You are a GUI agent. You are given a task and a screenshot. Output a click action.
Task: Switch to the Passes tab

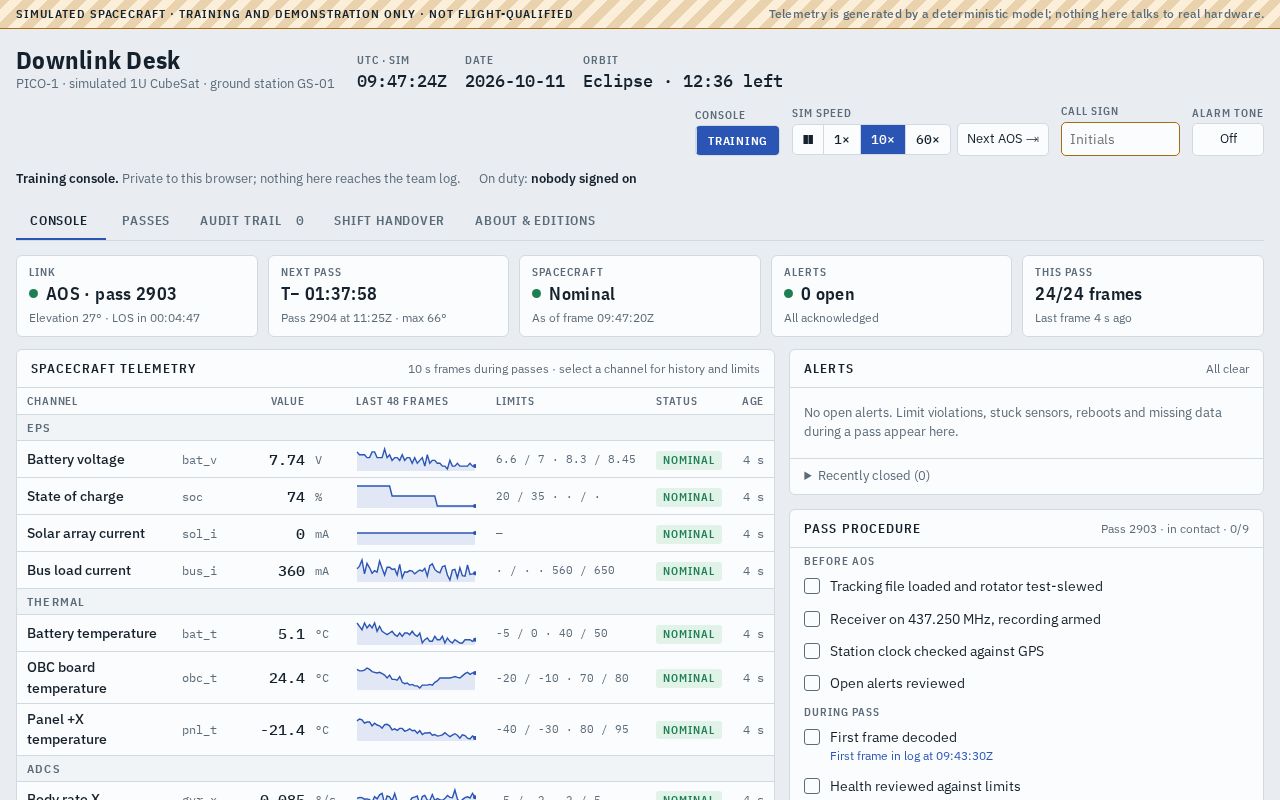click(146, 221)
